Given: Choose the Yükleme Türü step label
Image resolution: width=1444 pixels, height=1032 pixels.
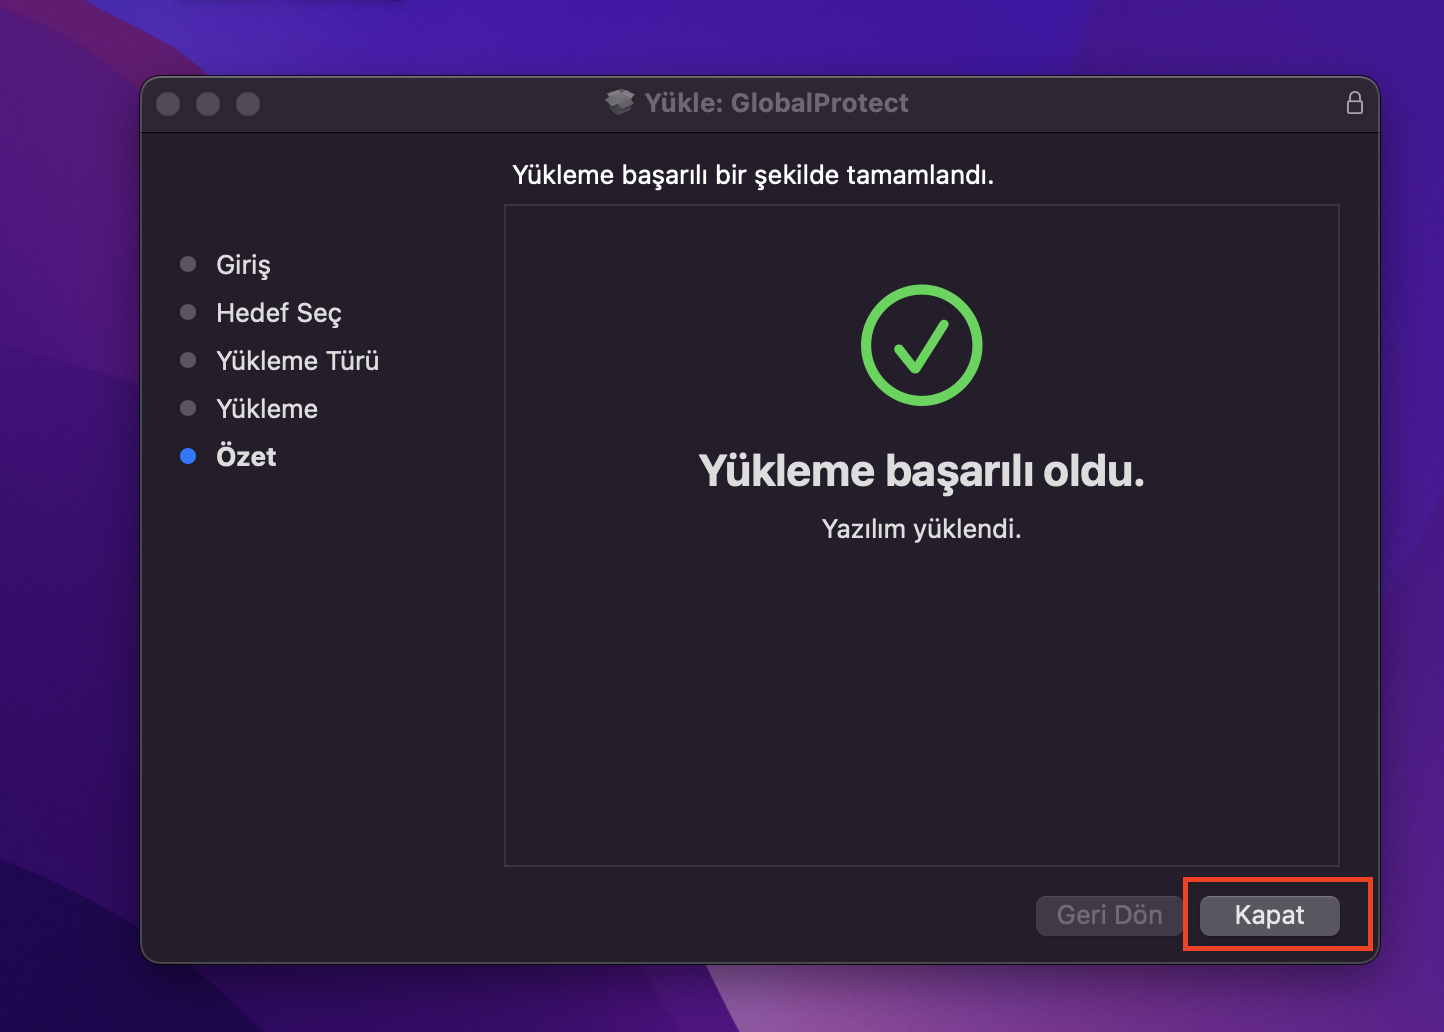Looking at the screenshot, I should pyautogui.click(x=297, y=361).
